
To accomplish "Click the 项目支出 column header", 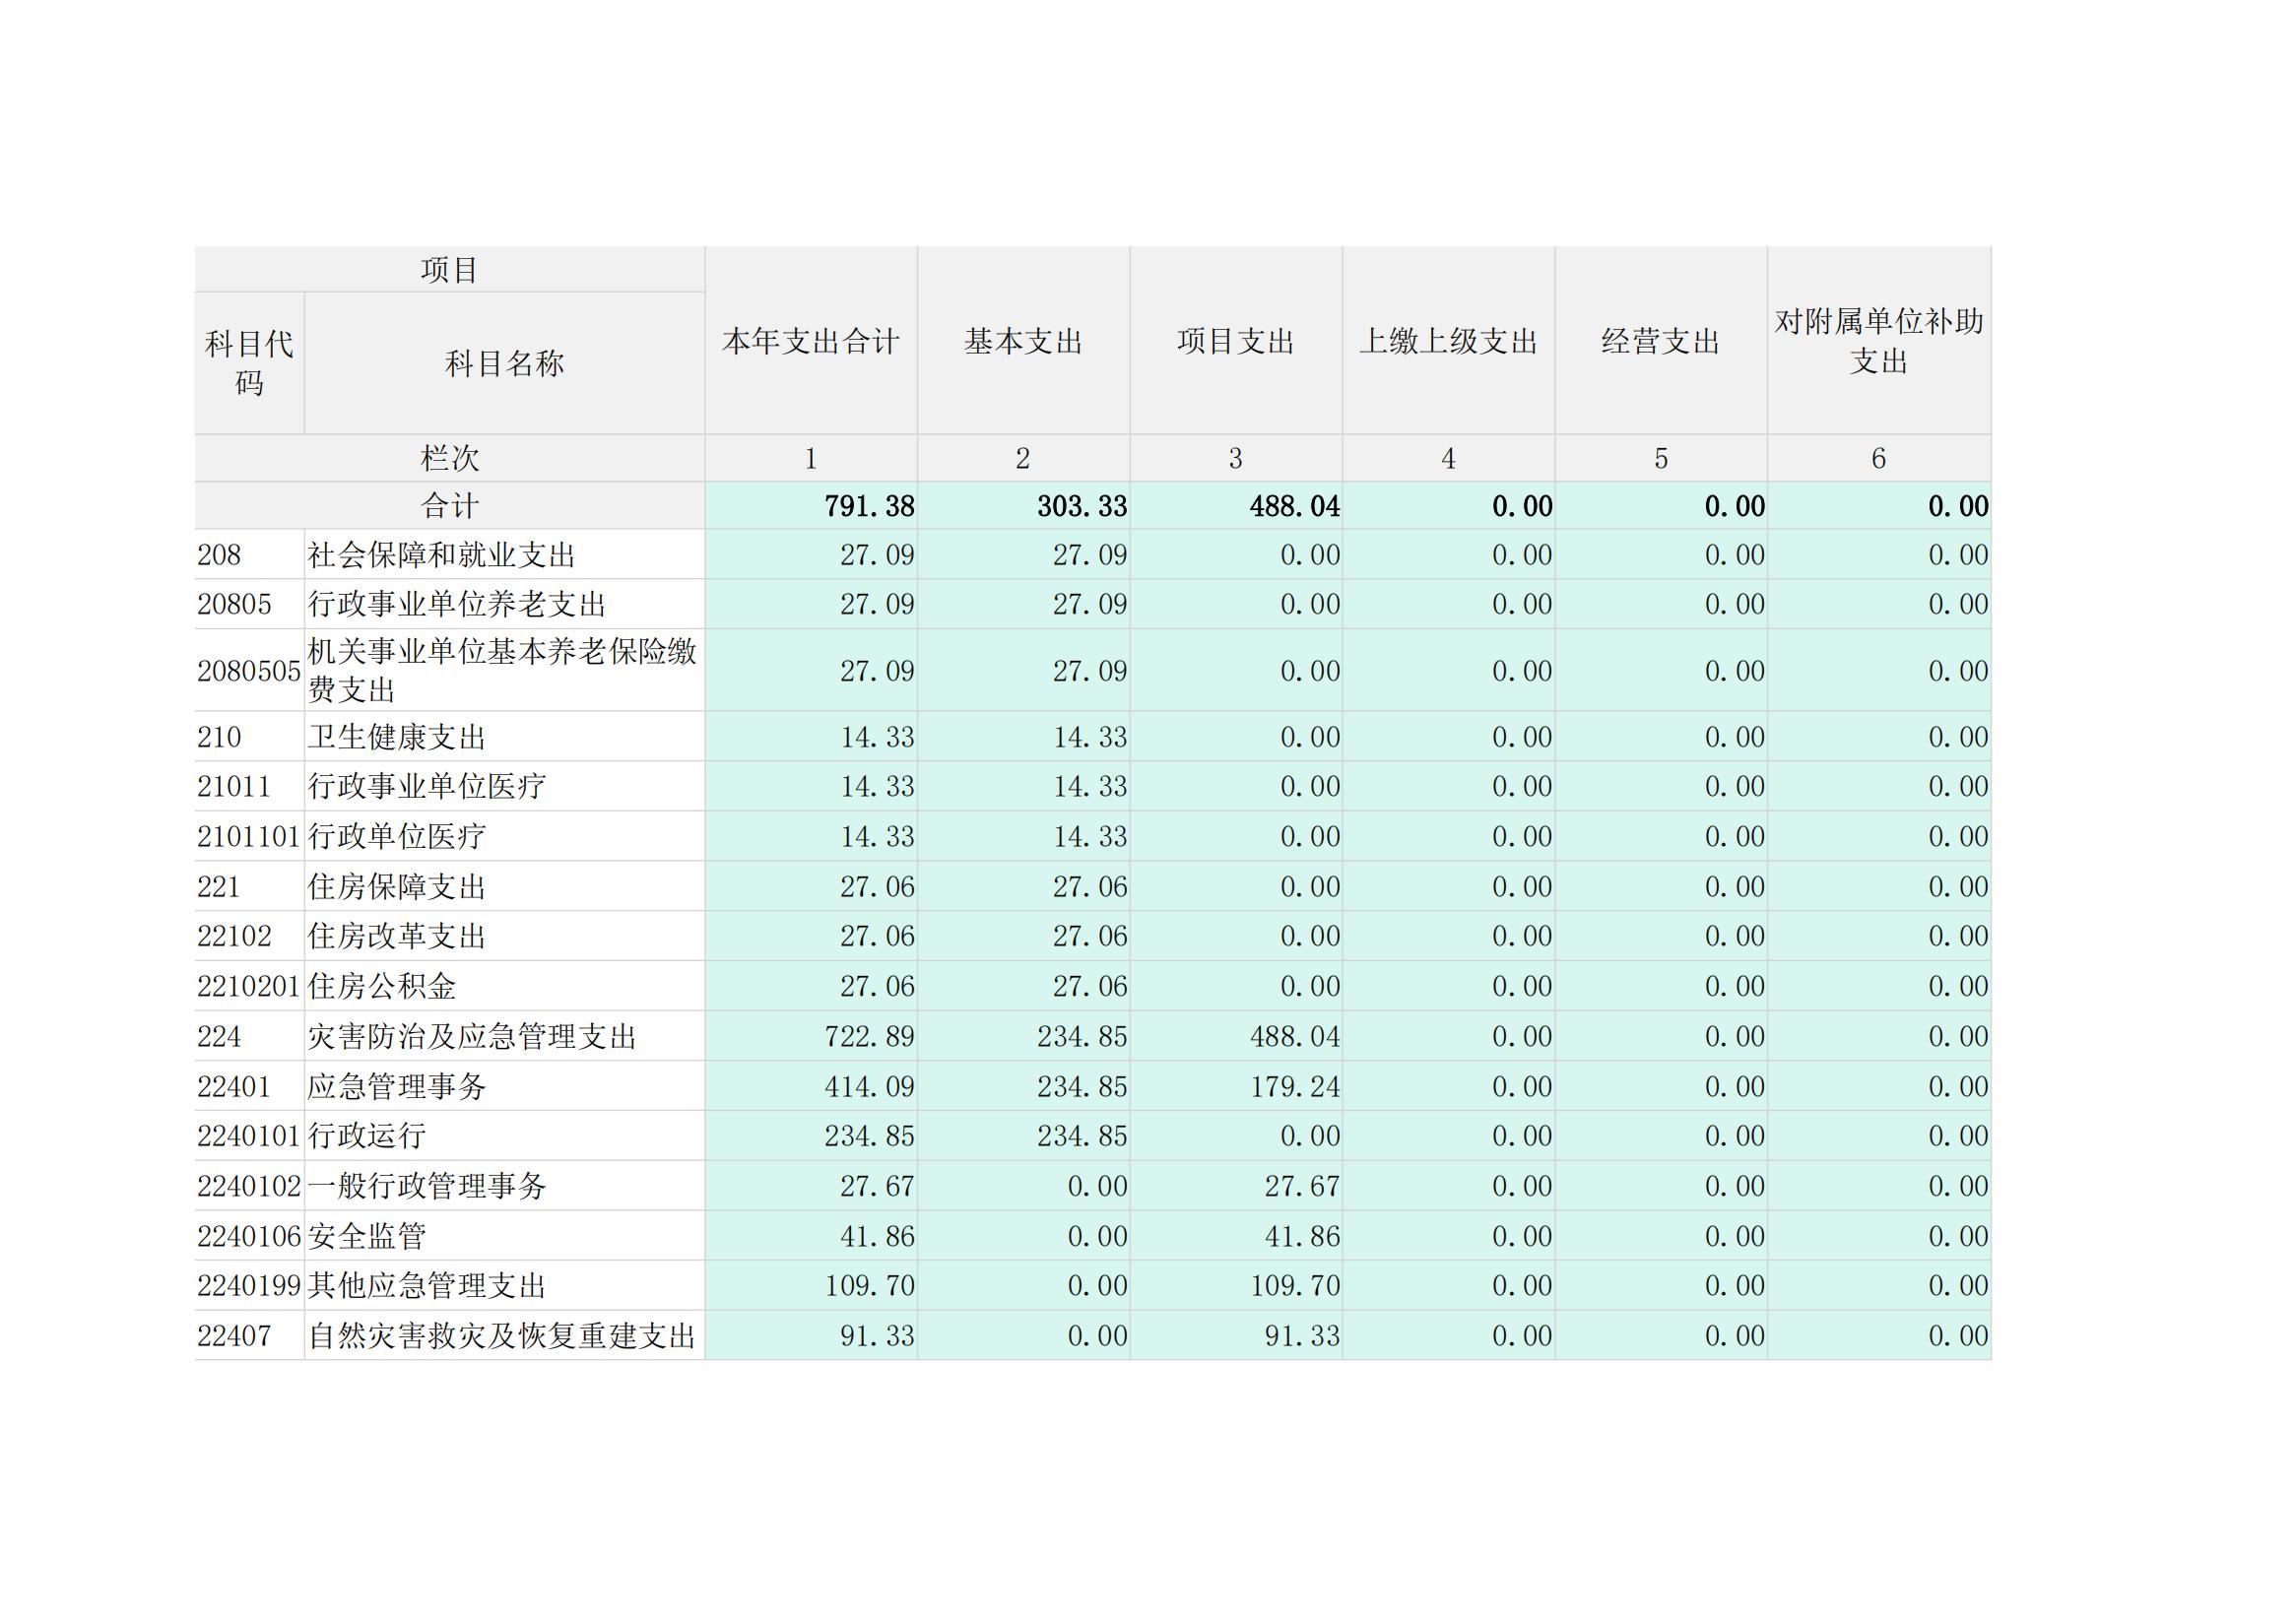I will pyautogui.click(x=1236, y=340).
